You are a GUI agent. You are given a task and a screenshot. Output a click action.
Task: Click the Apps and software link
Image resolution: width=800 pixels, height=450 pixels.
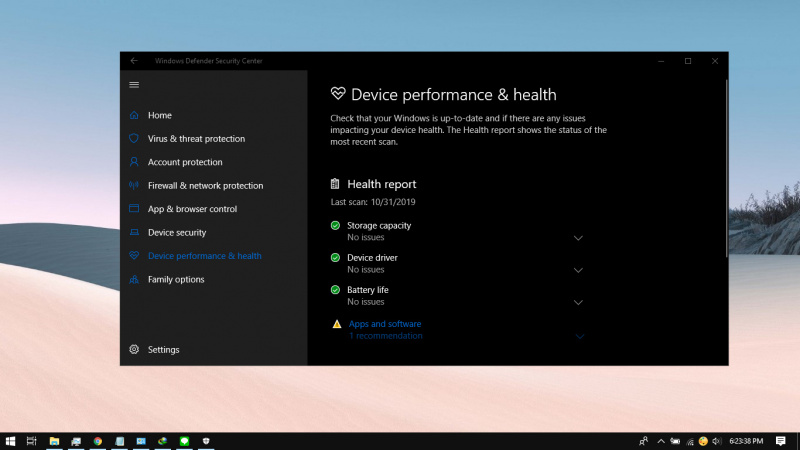tap(385, 323)
